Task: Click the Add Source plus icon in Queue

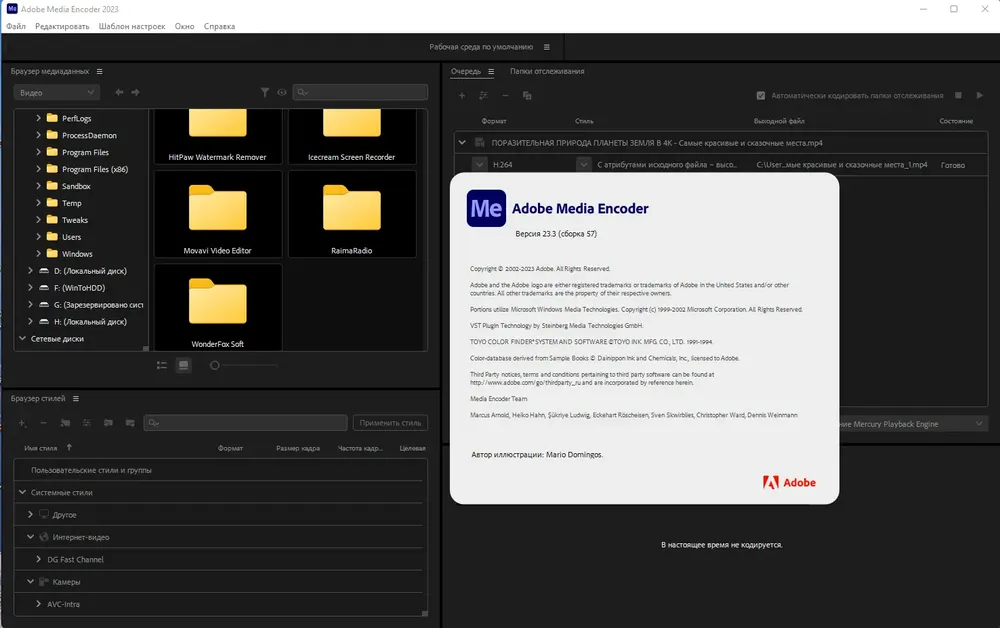Action: point(462,96)
